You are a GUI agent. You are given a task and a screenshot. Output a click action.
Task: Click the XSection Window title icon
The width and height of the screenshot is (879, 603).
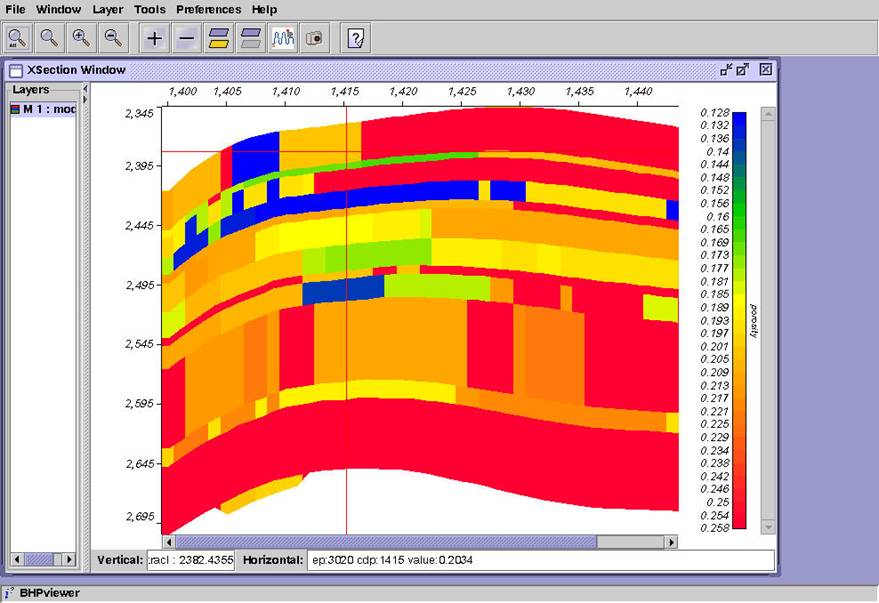point(16,70)
